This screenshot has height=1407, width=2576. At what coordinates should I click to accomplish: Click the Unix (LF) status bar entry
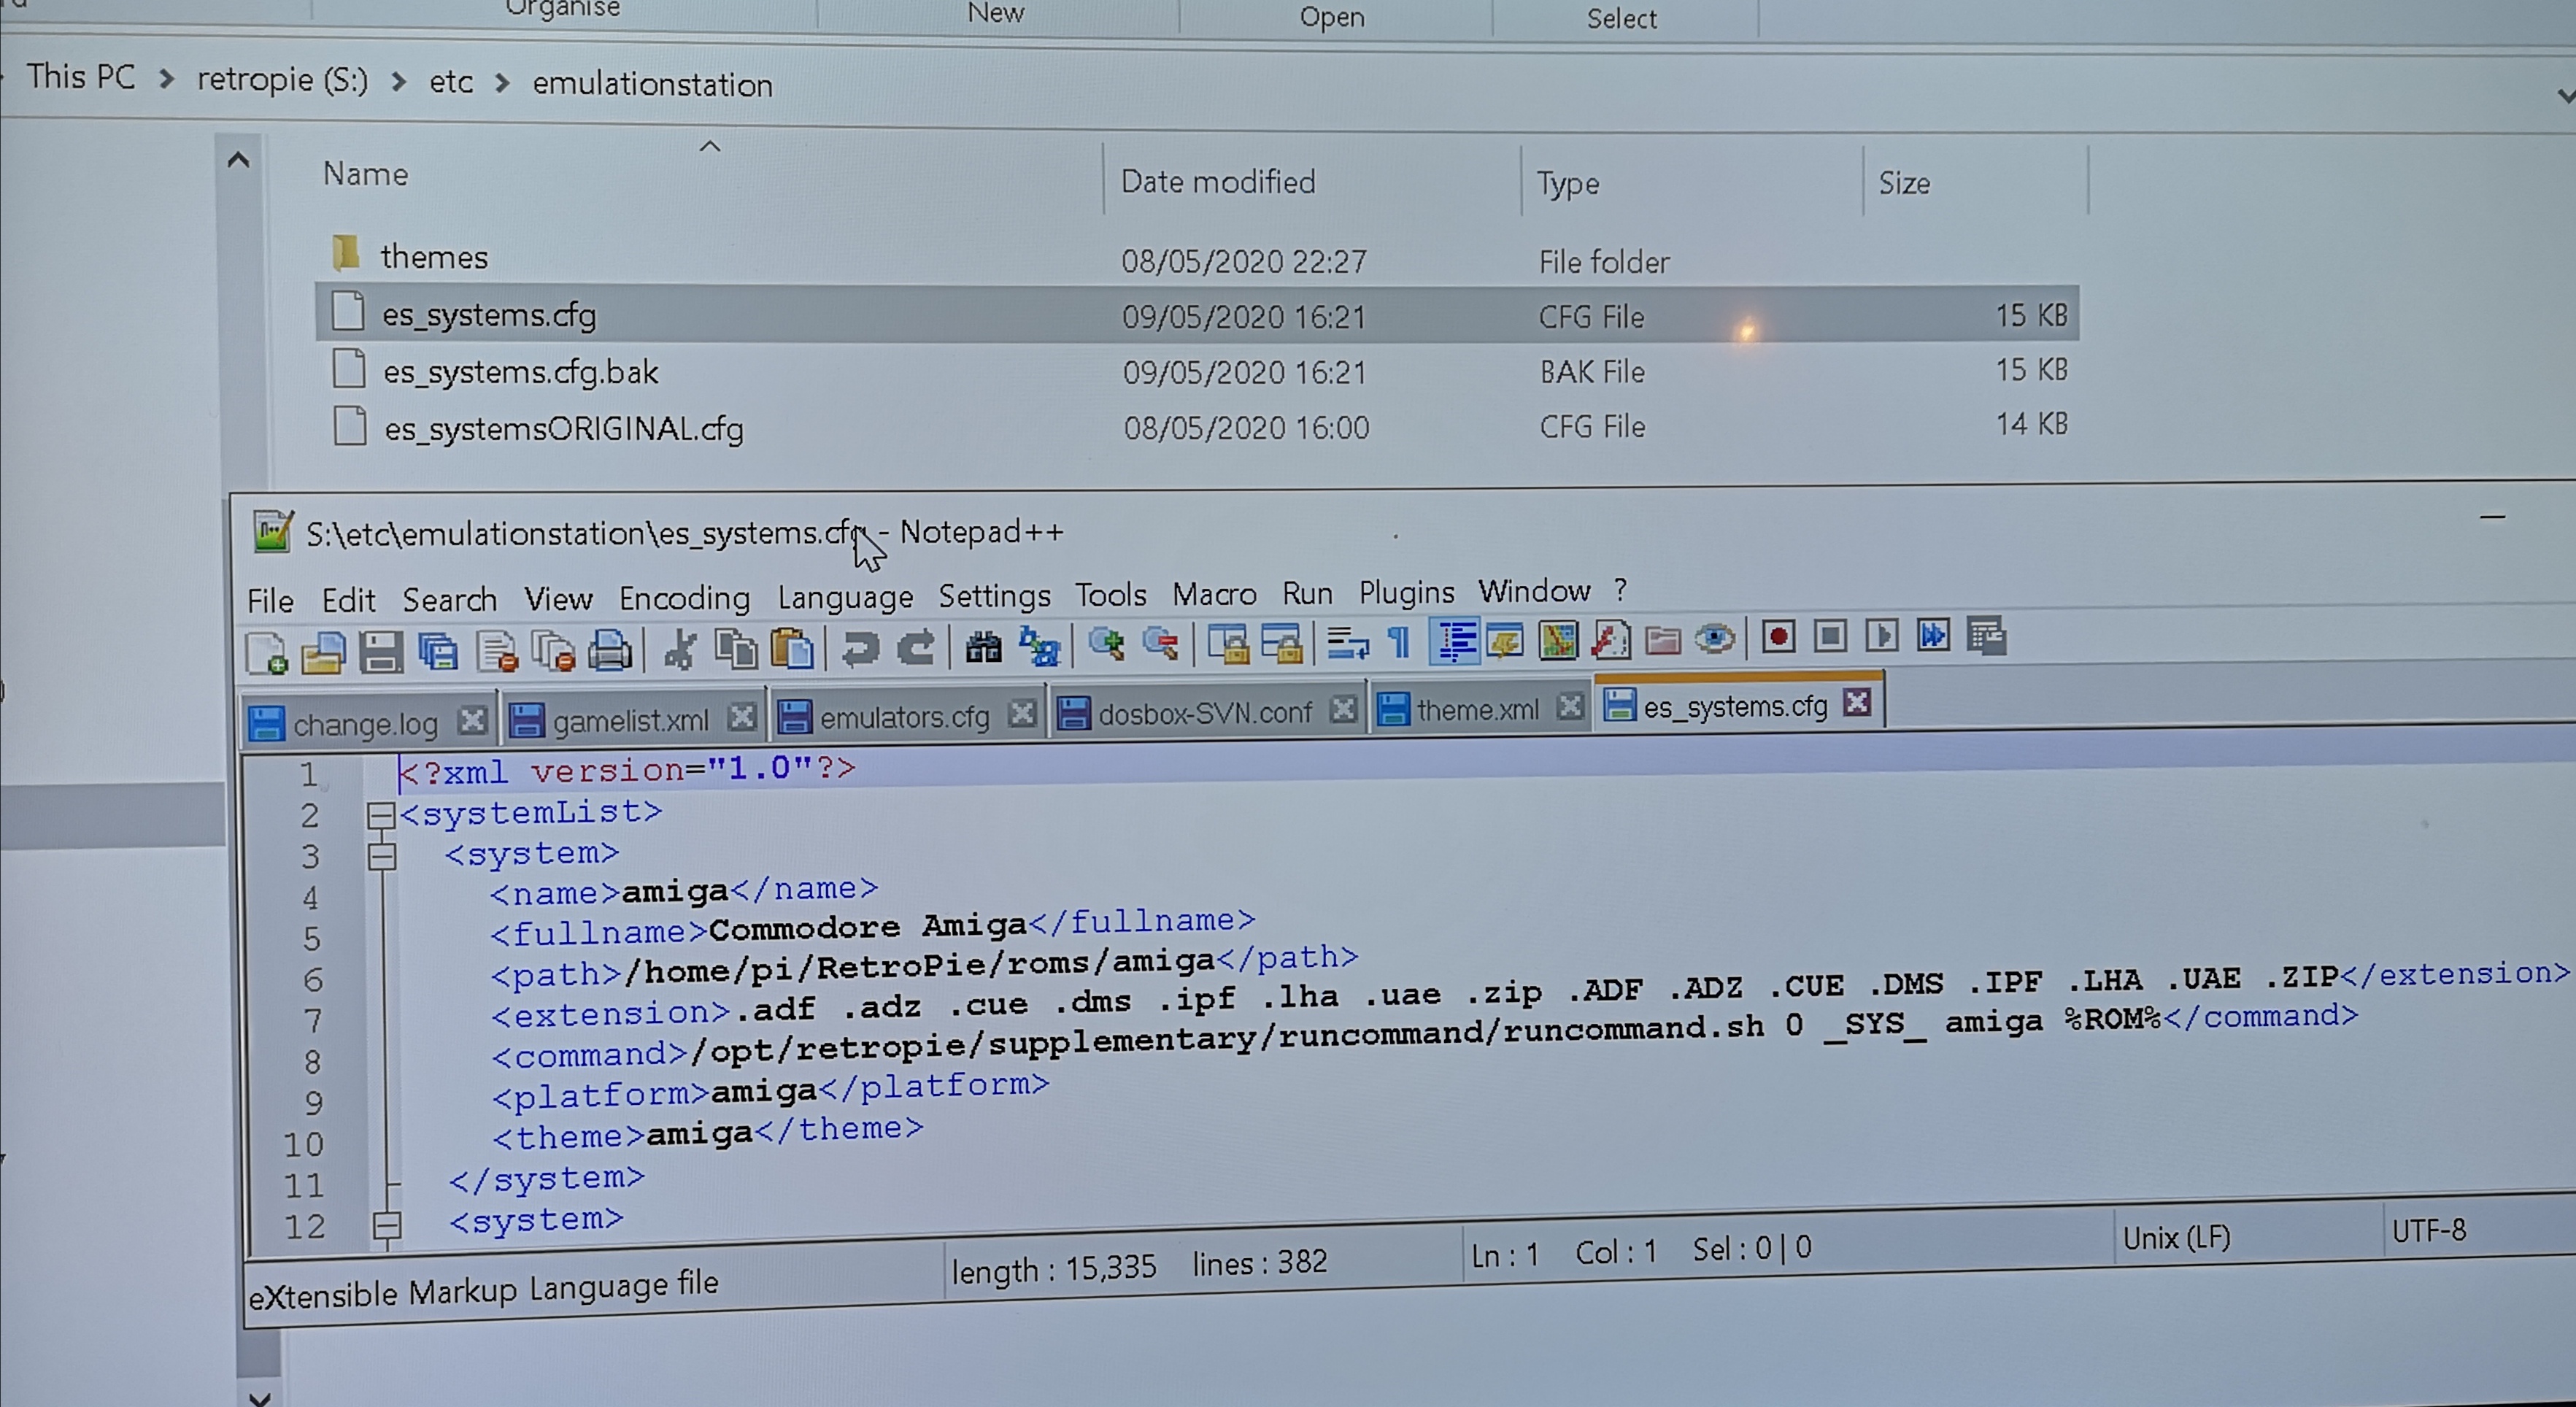2176,1238
